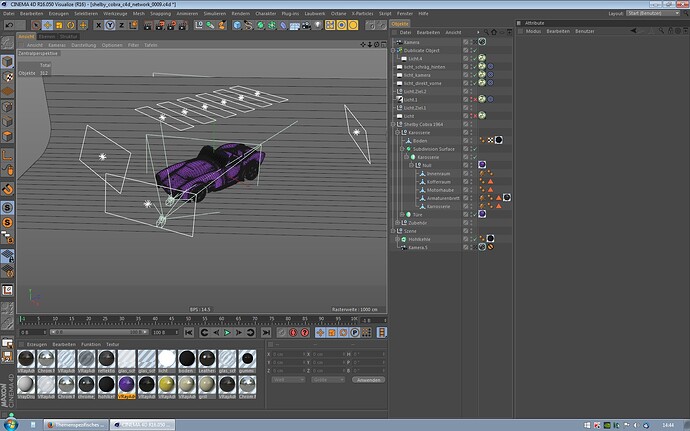
Task: Open Themenspezifisches window in Windows taskbar
Action: click(77, 425)
